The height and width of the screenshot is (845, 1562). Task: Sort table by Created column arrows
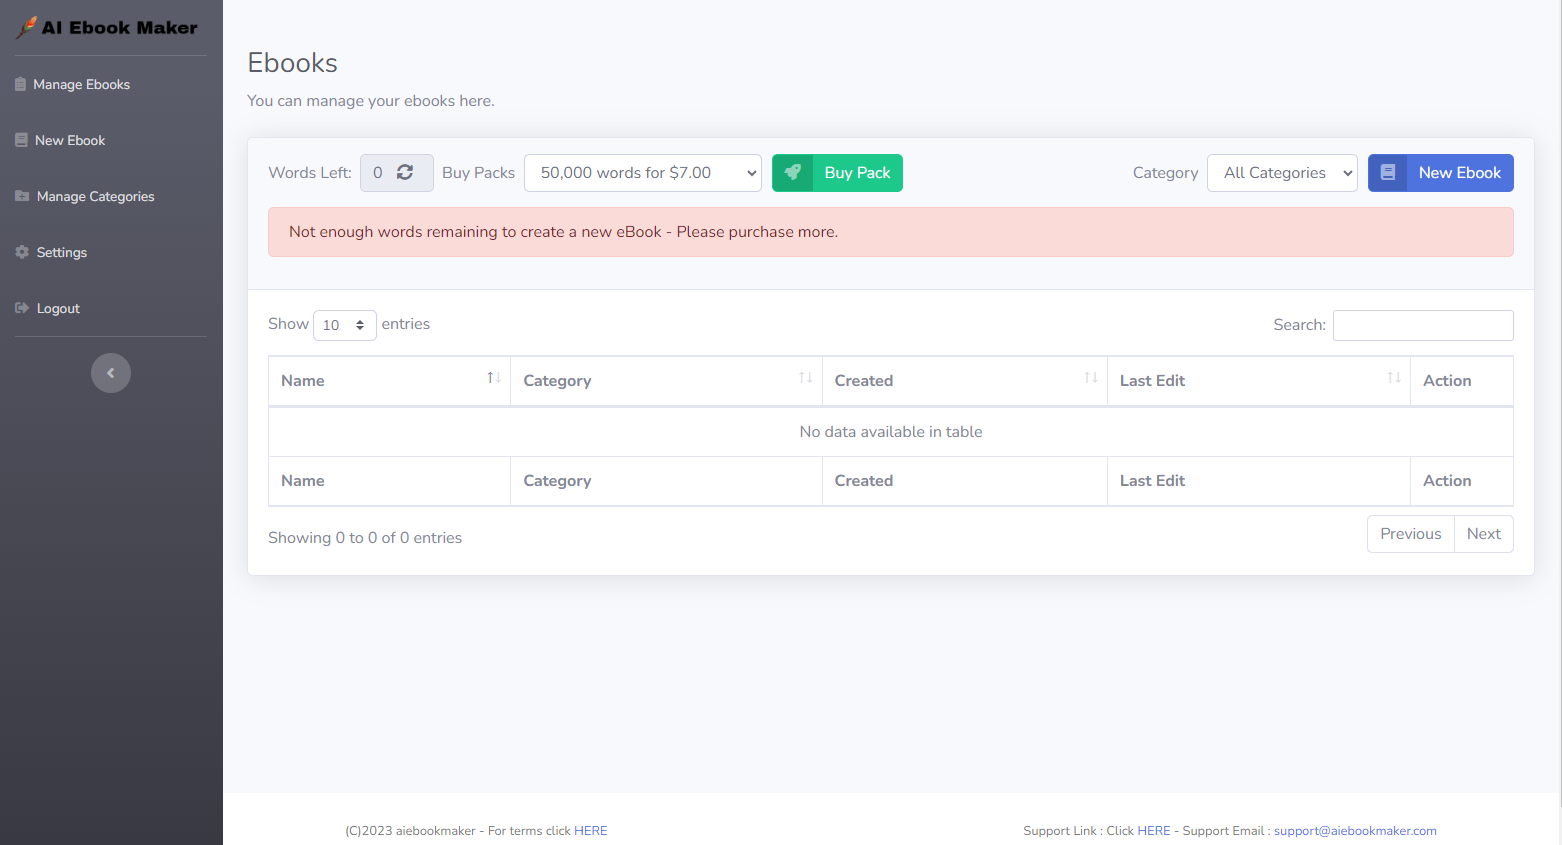click(1090, 378)
